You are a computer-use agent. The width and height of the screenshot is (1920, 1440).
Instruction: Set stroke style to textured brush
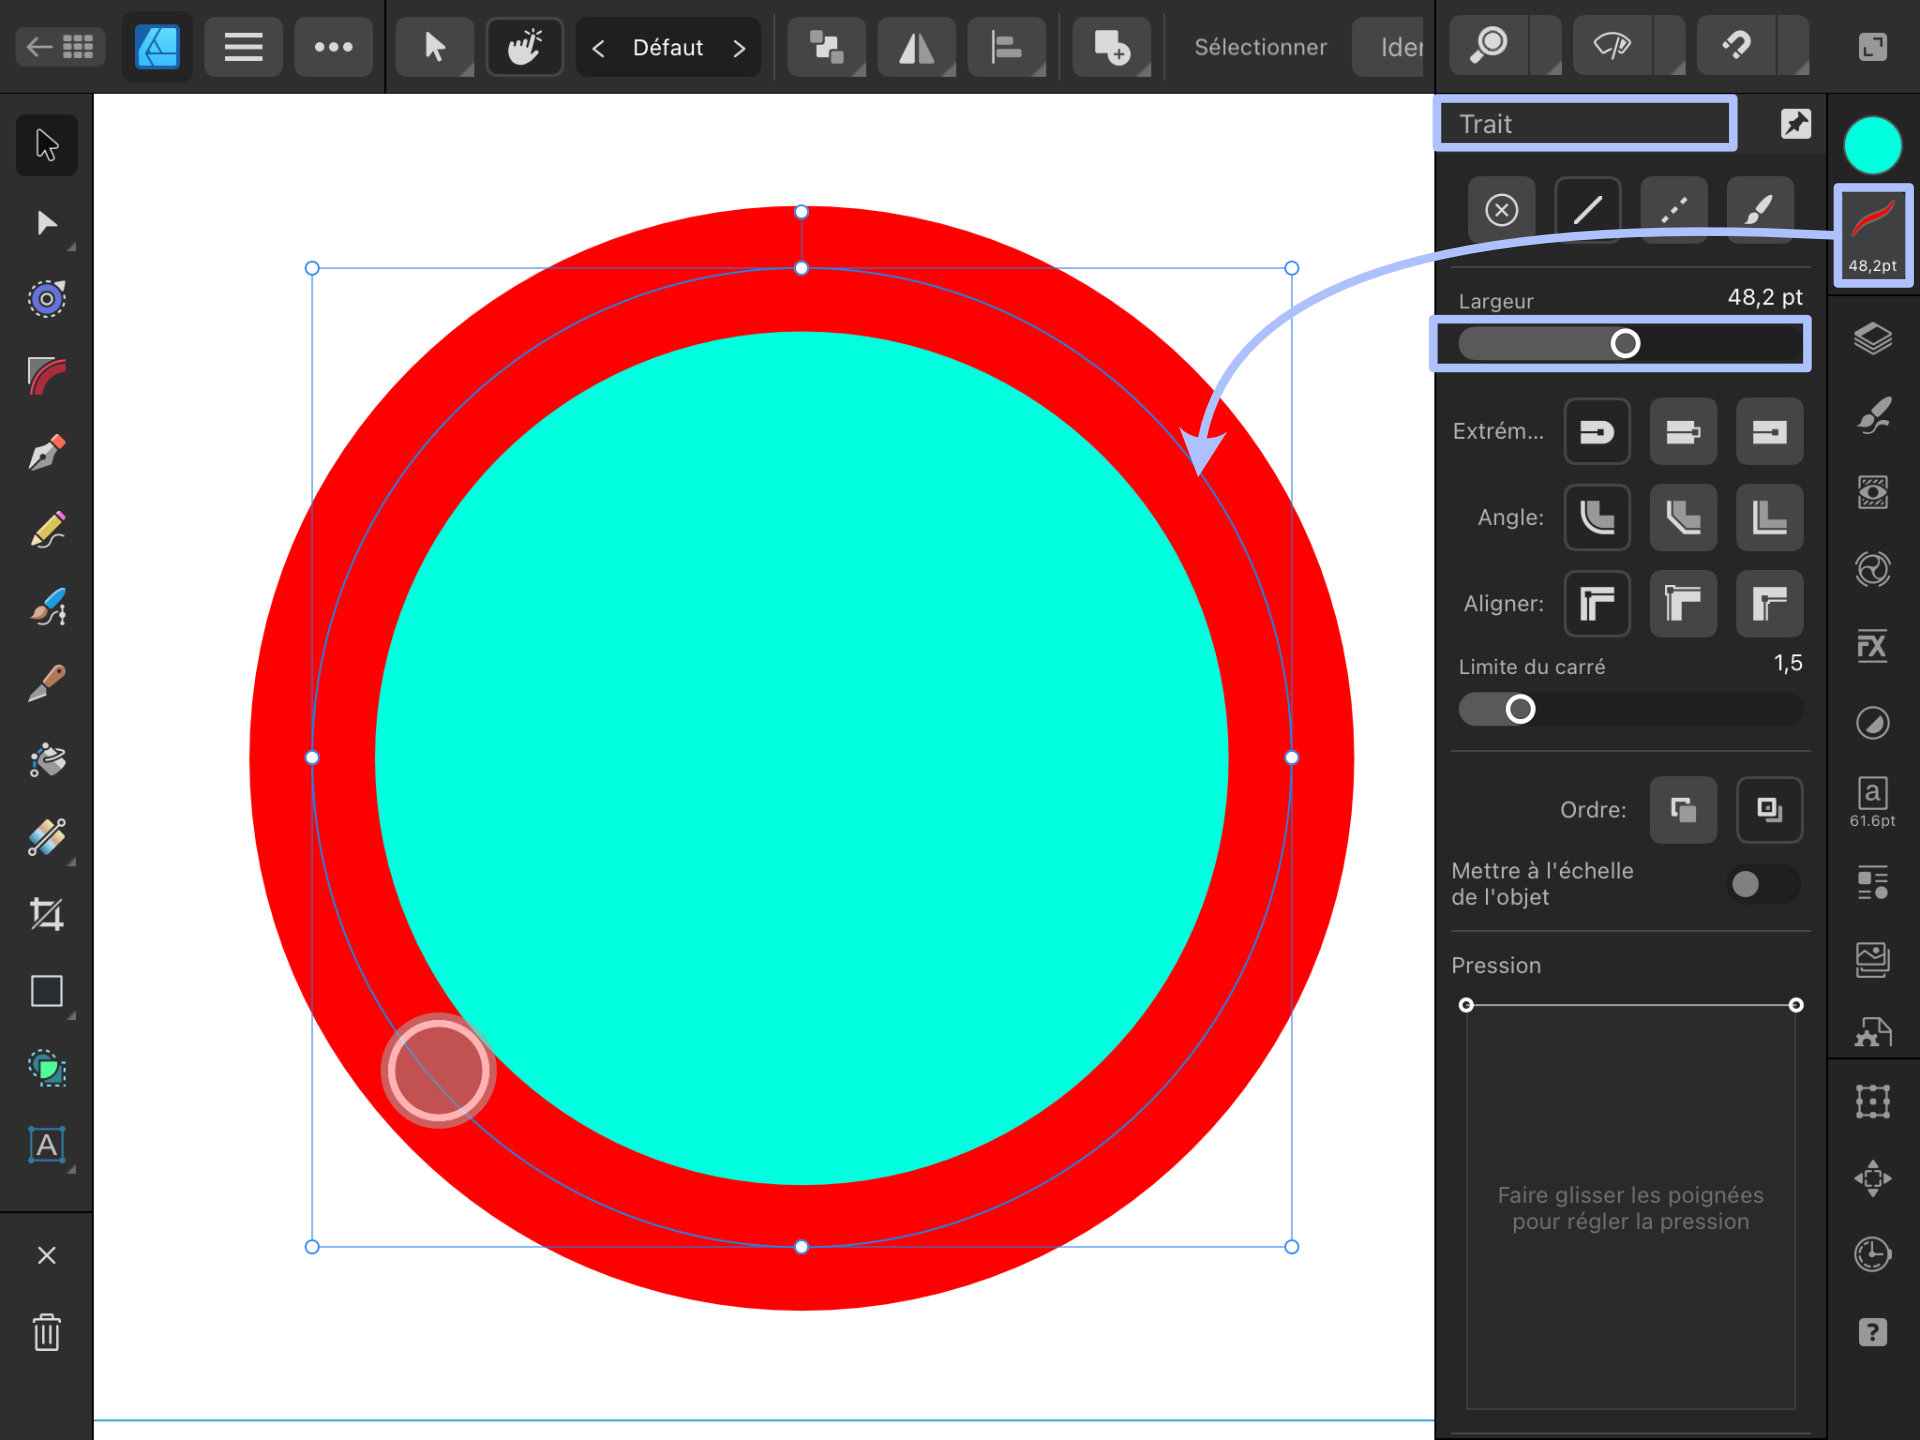point(1760,210)
